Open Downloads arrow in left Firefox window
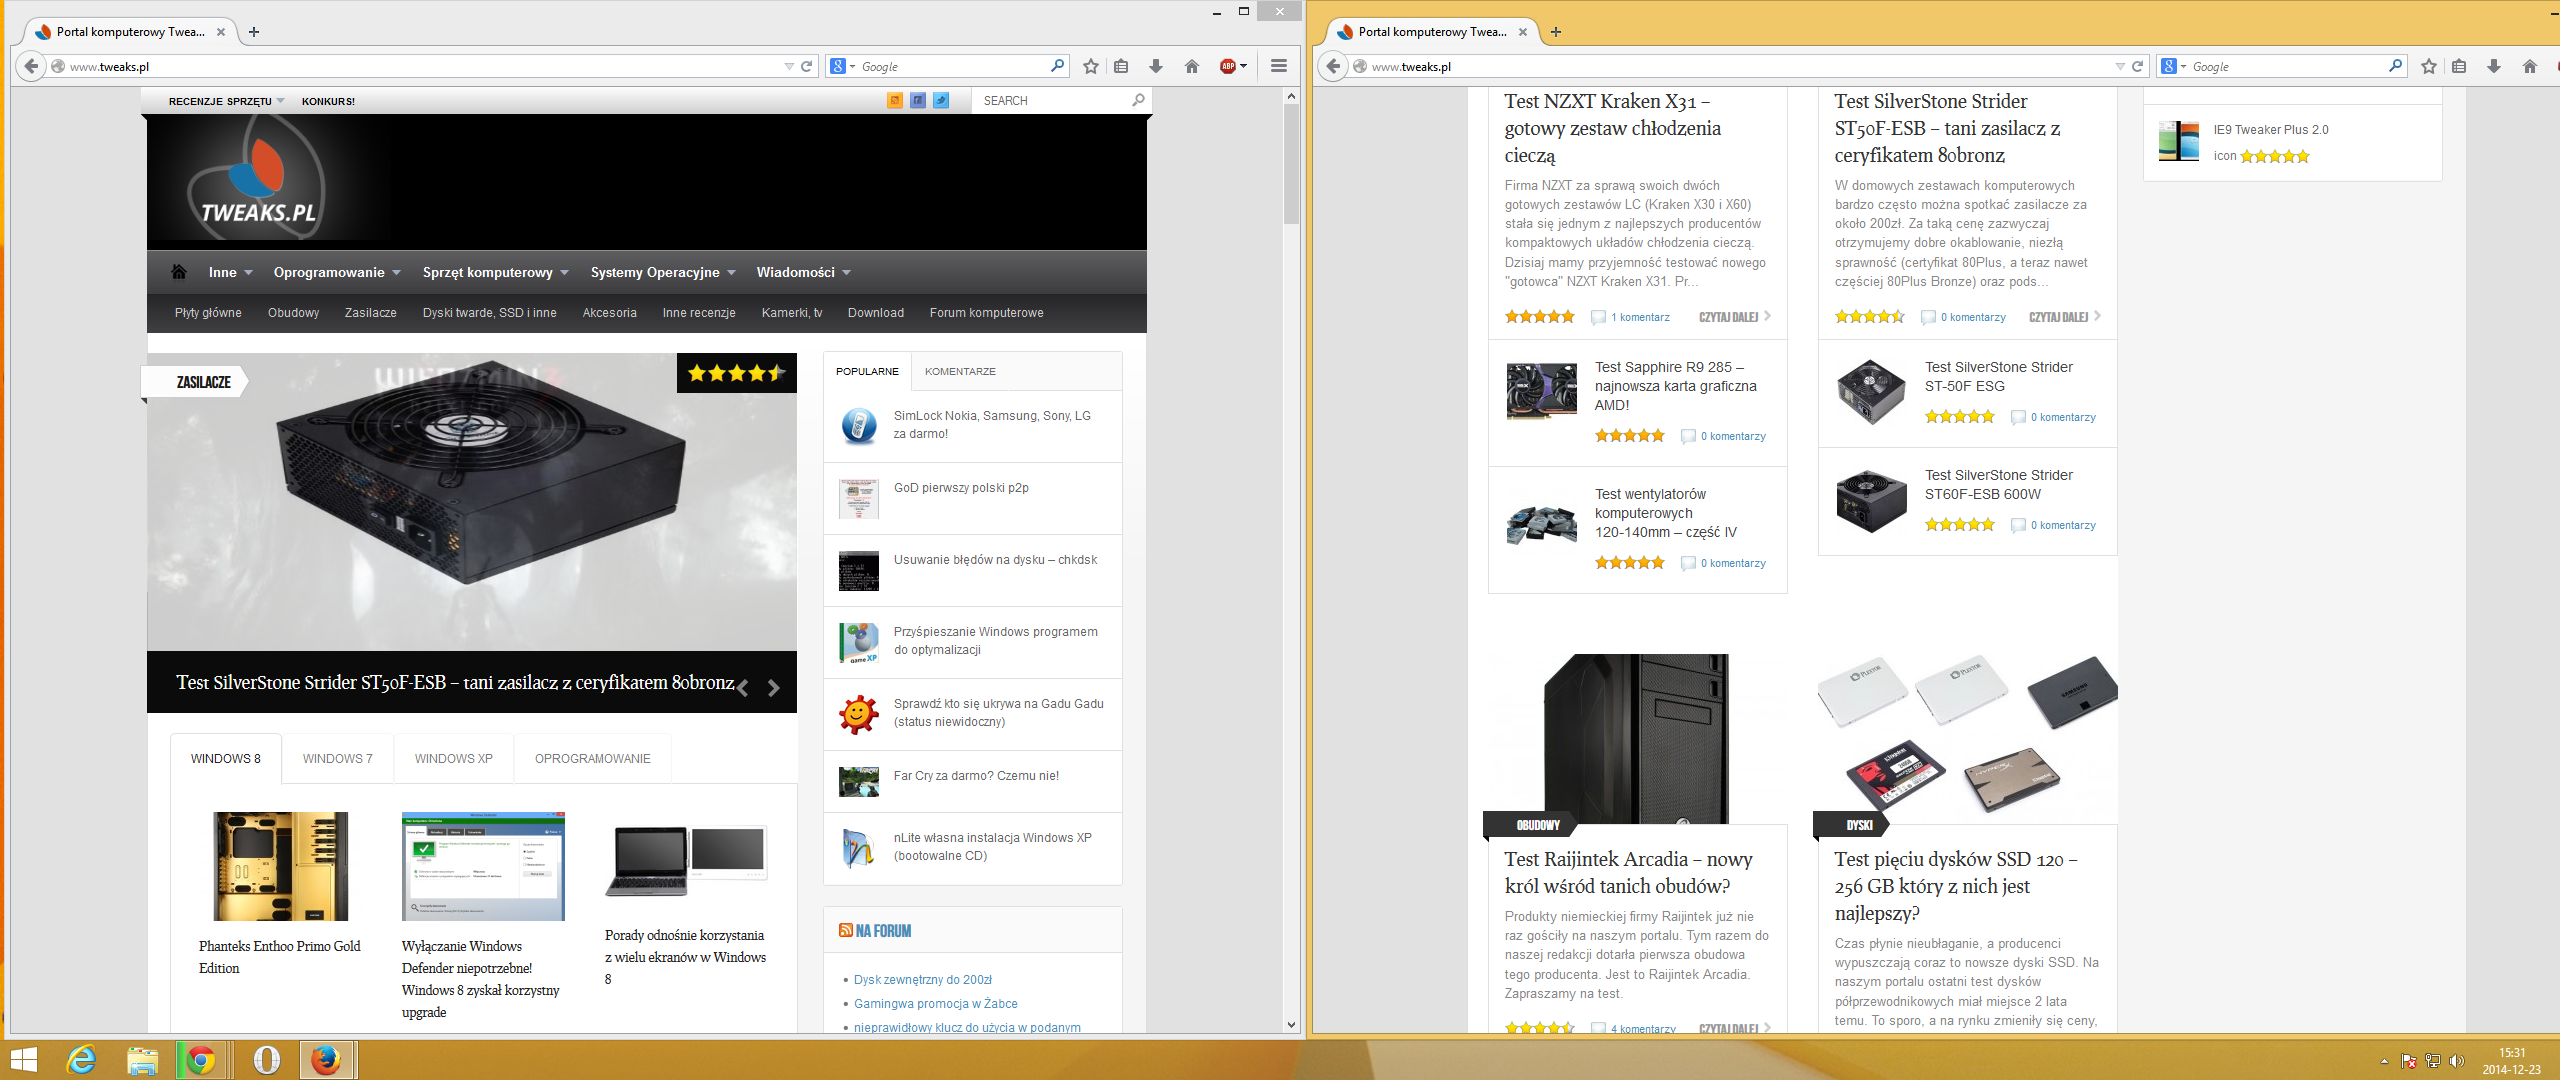 pos(1156,66)
